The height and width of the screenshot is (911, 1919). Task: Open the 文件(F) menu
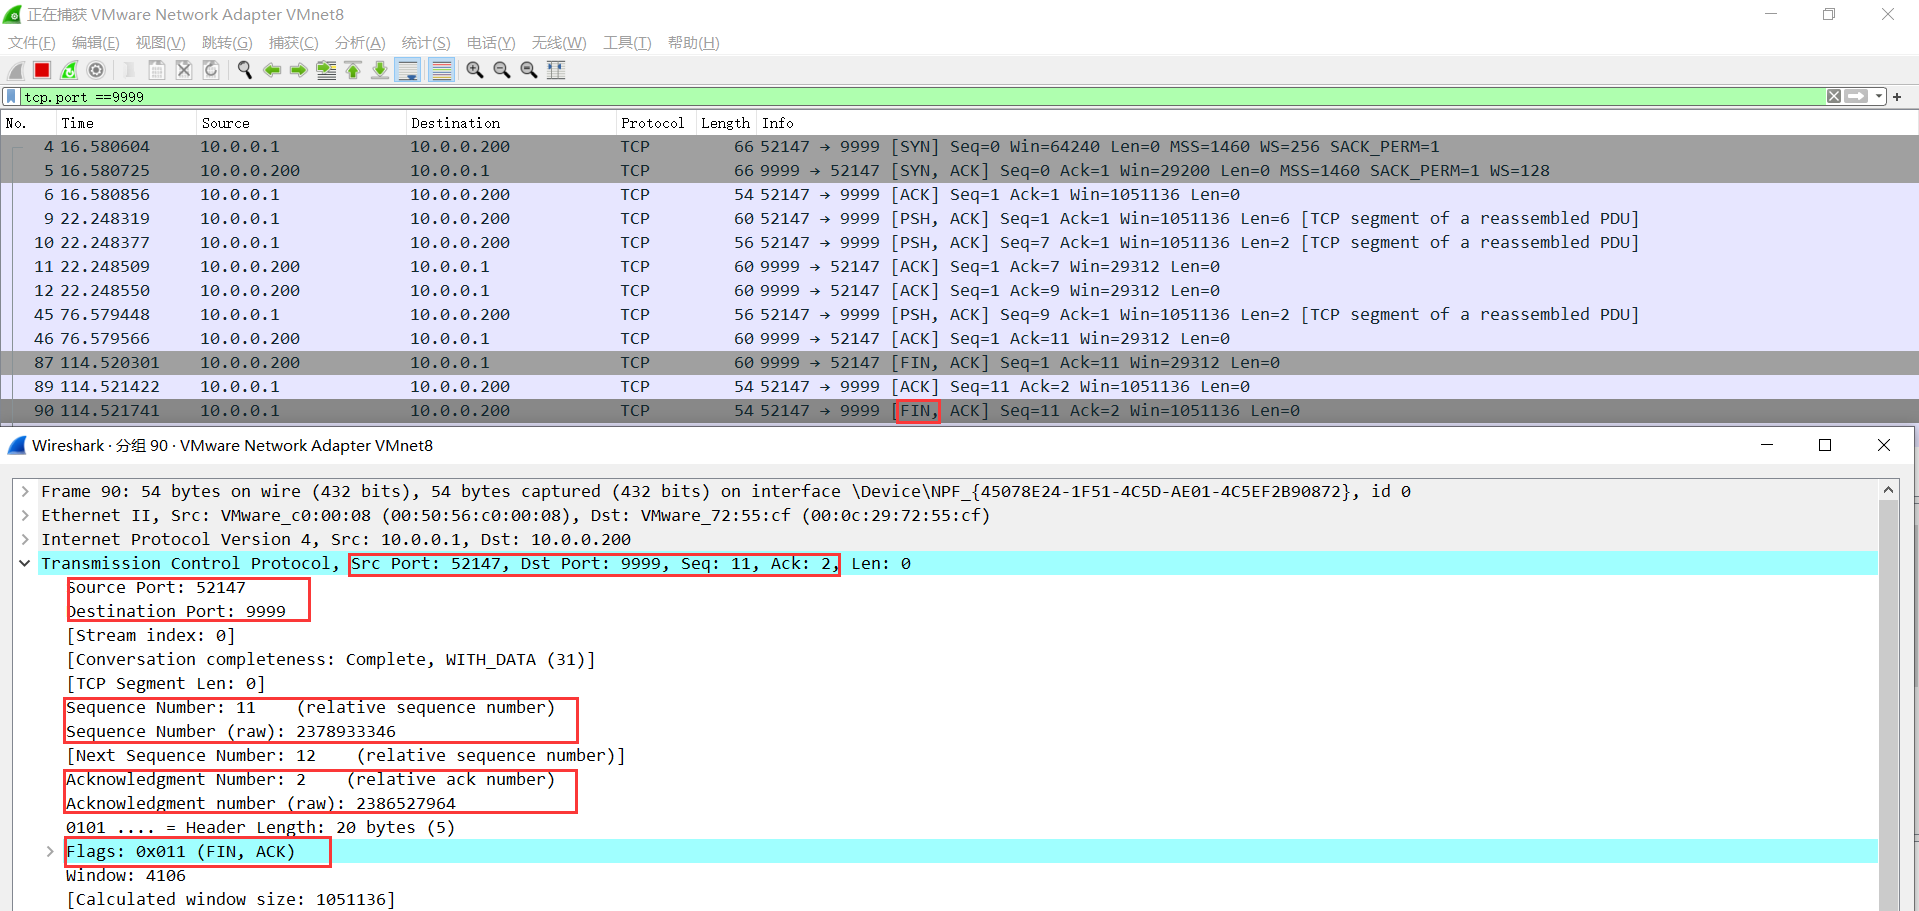tap(32, 43)
